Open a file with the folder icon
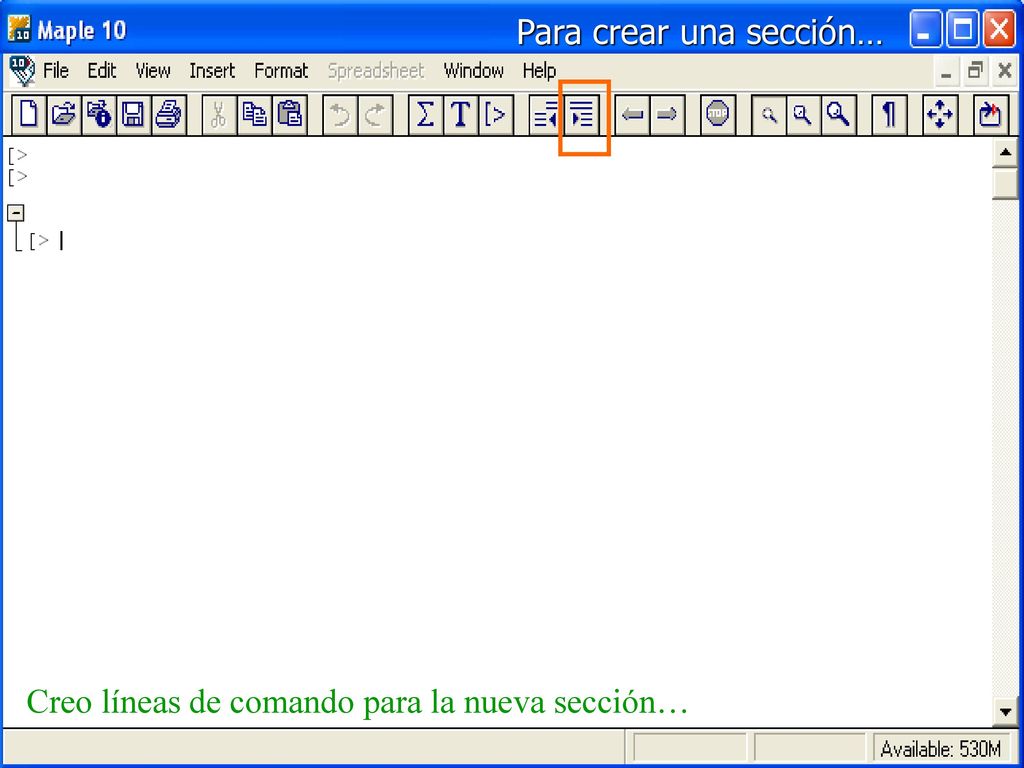1024x768 pixels. coord(64,115)
